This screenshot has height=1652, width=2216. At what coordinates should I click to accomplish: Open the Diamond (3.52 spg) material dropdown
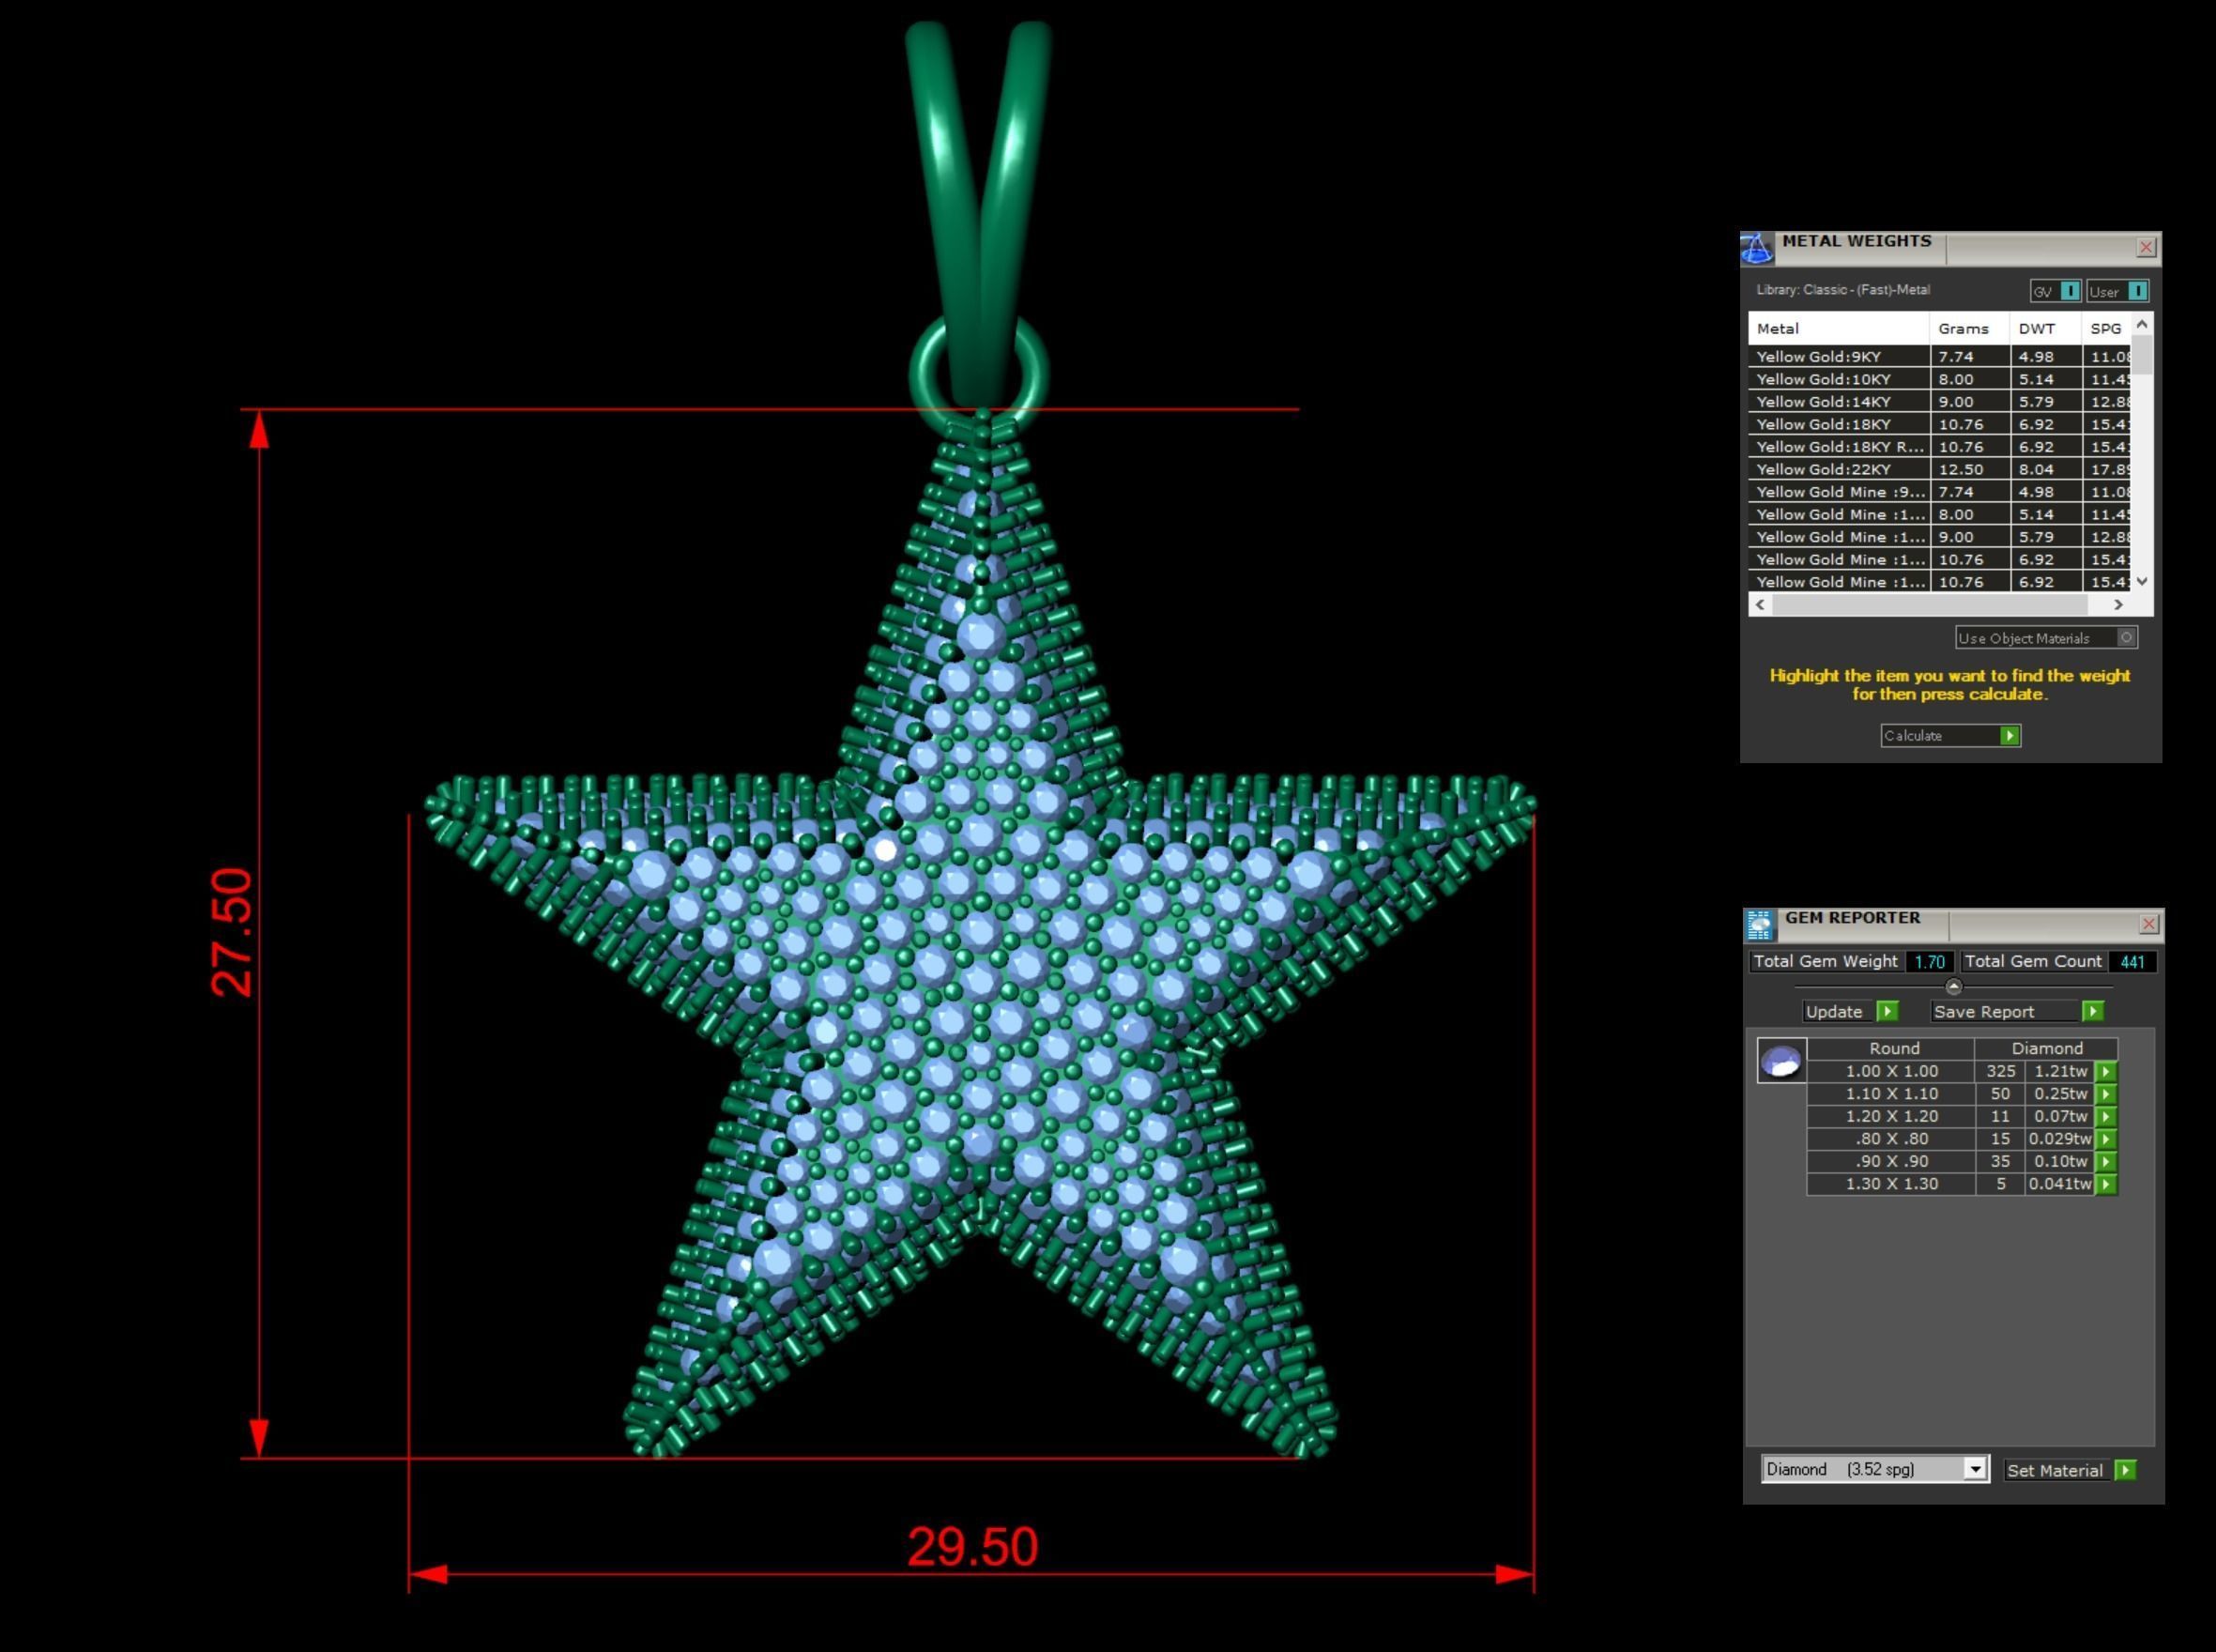(1875, 1469)
